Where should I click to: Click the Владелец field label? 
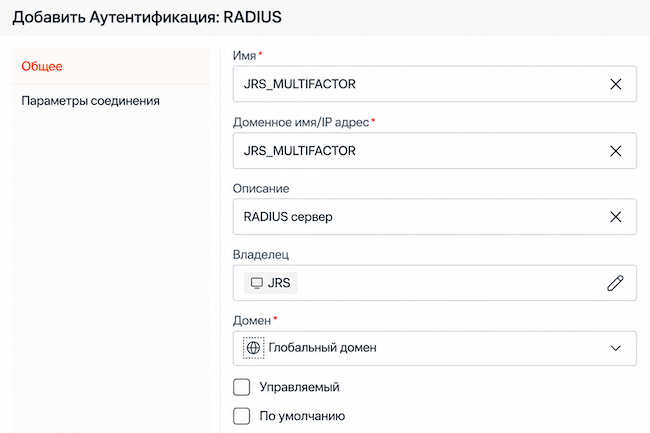pos(261,254)
